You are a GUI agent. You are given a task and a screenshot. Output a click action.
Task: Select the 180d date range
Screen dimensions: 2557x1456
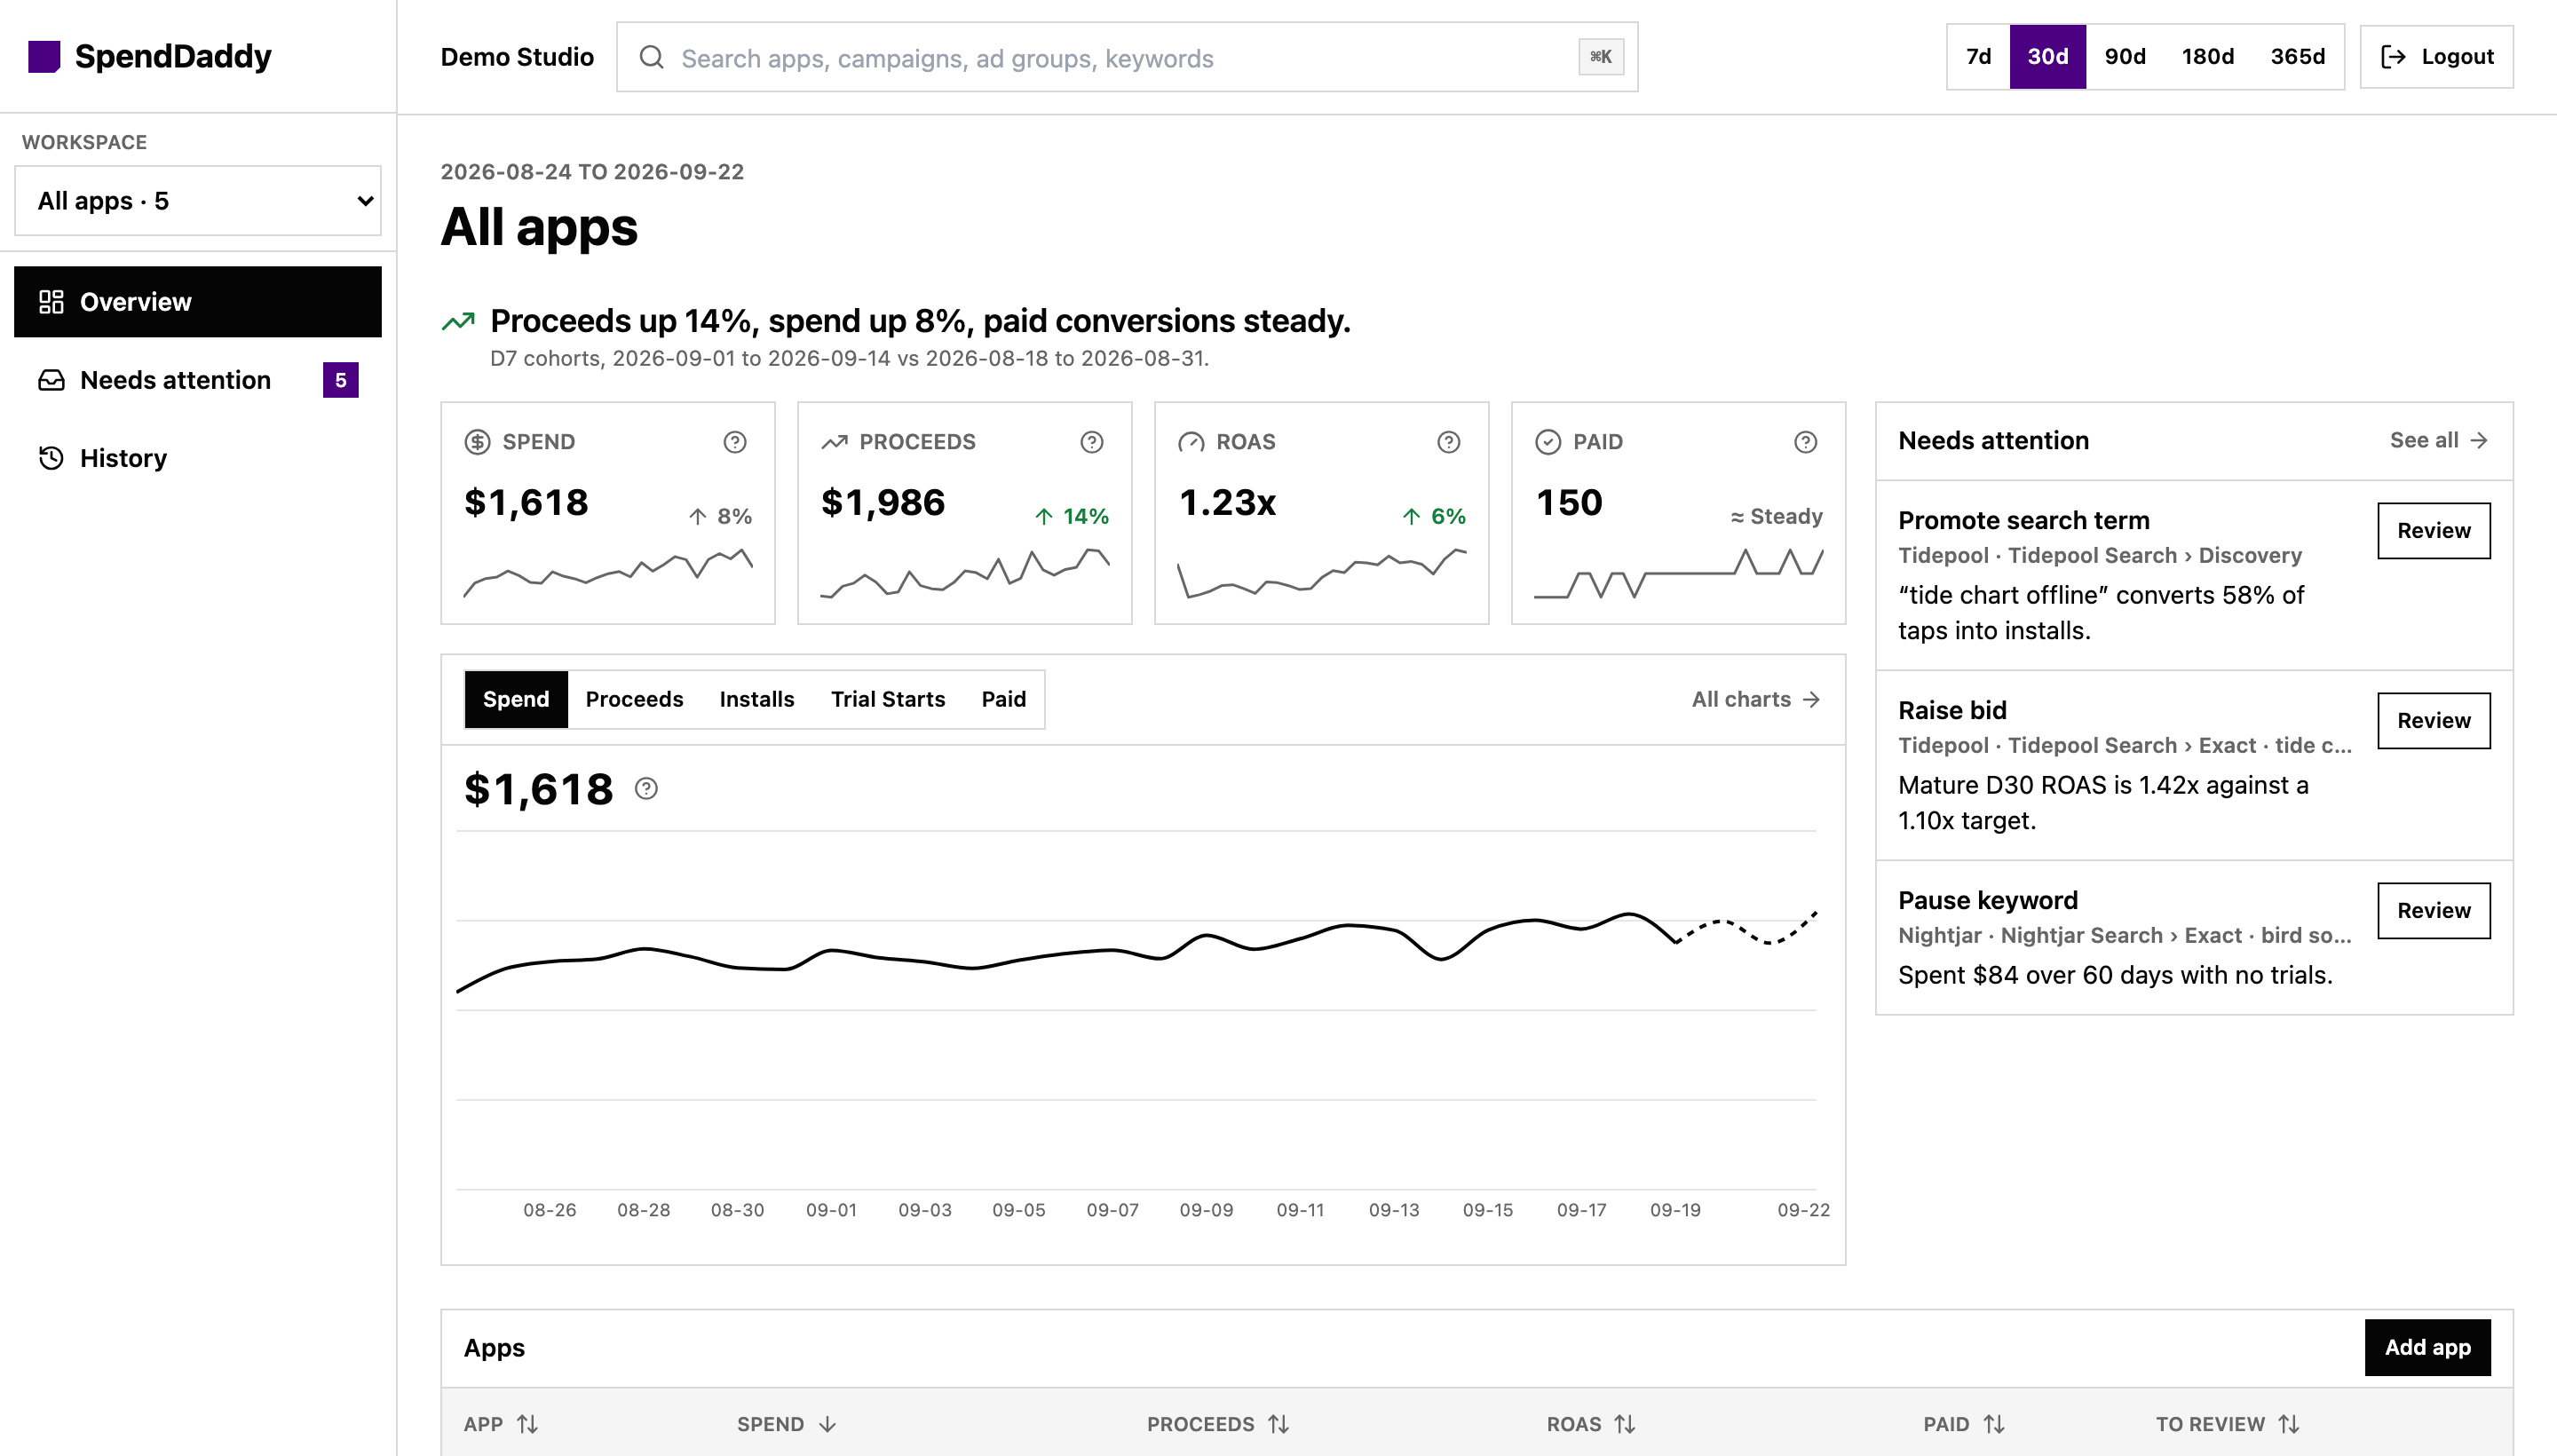(2208, 57)
